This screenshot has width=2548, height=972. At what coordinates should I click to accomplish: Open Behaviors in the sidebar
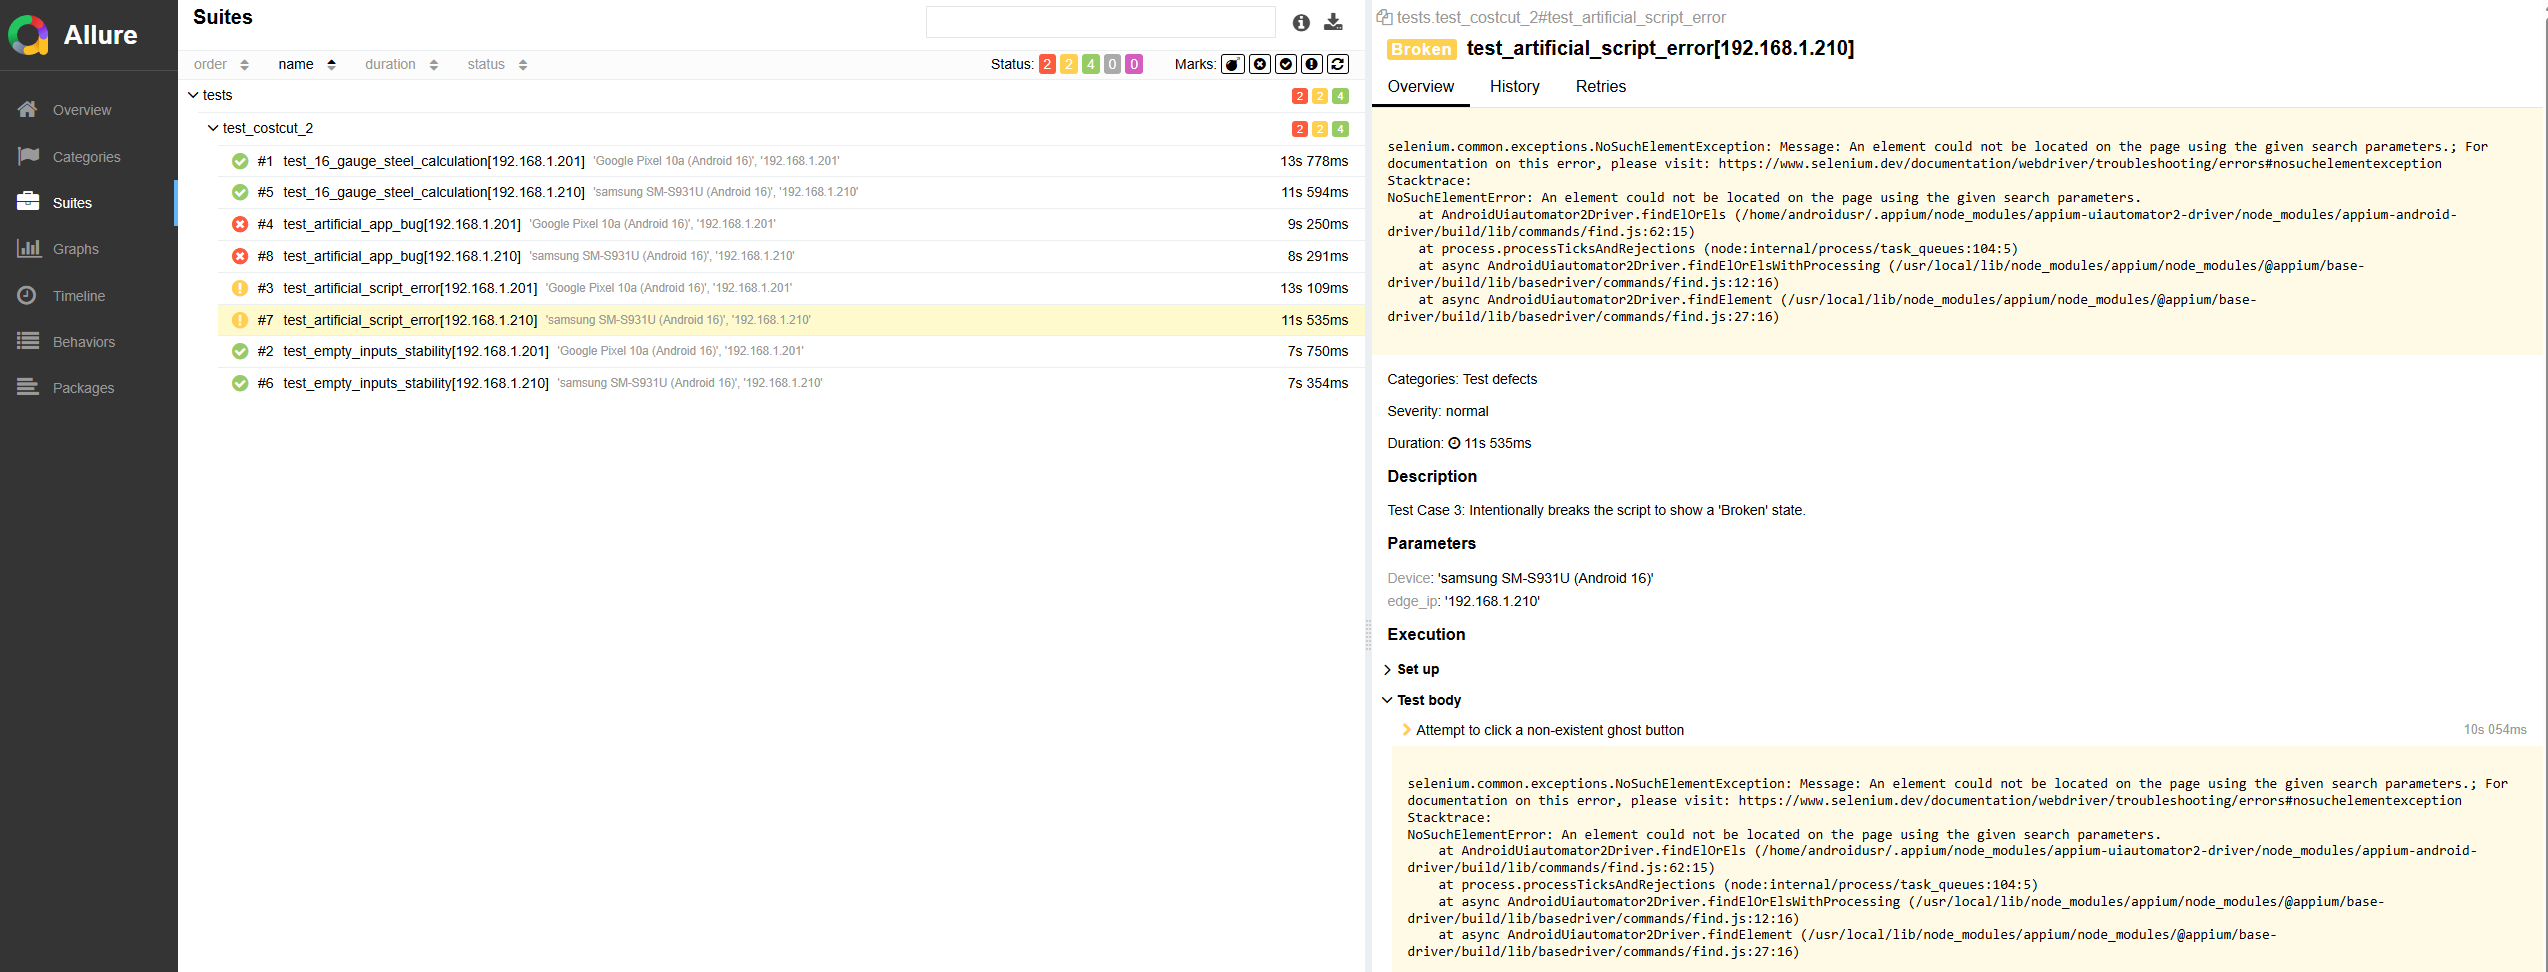click(84, 342)
